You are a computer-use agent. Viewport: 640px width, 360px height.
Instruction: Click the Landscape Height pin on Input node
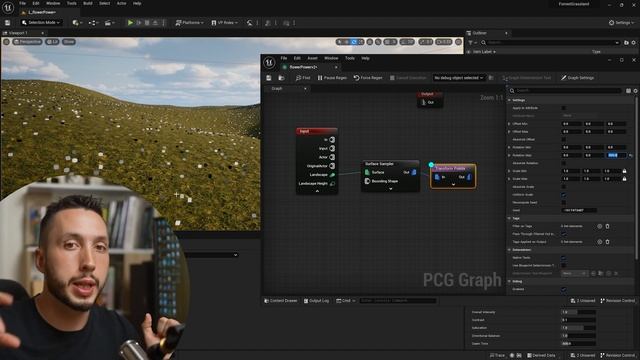click(332, 184)
